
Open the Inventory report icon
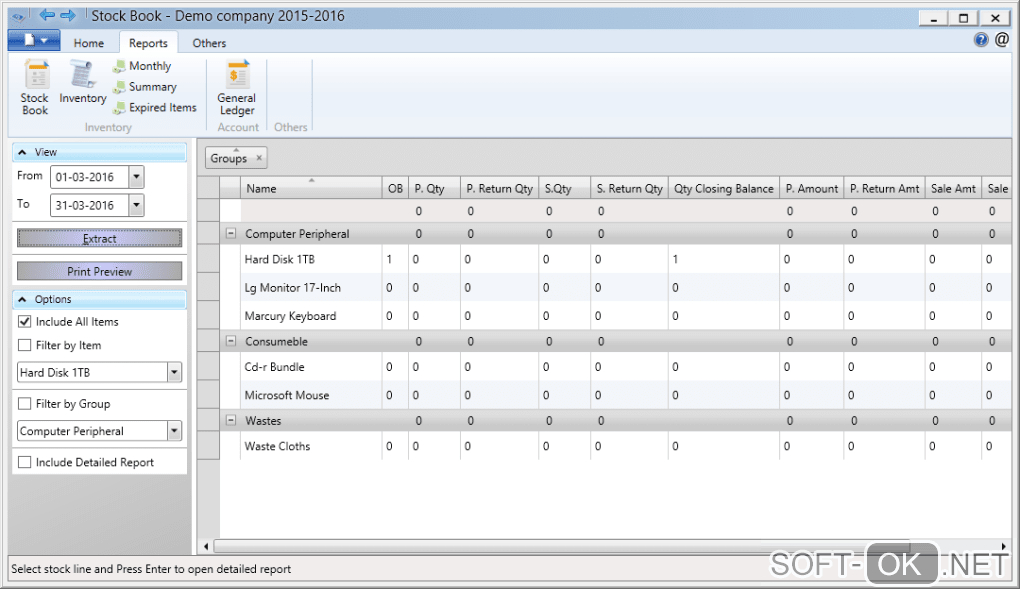[x=83, y=82]
